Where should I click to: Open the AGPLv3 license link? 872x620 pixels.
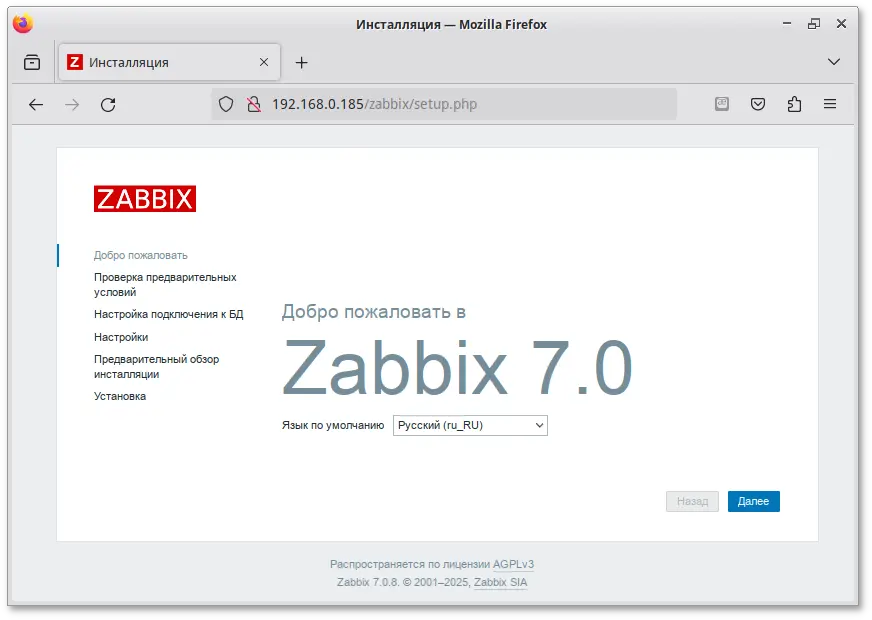click(515, 564)
